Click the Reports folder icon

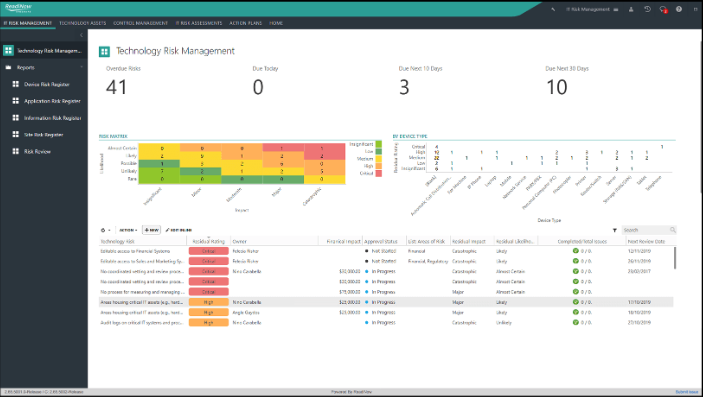(8, 67)
